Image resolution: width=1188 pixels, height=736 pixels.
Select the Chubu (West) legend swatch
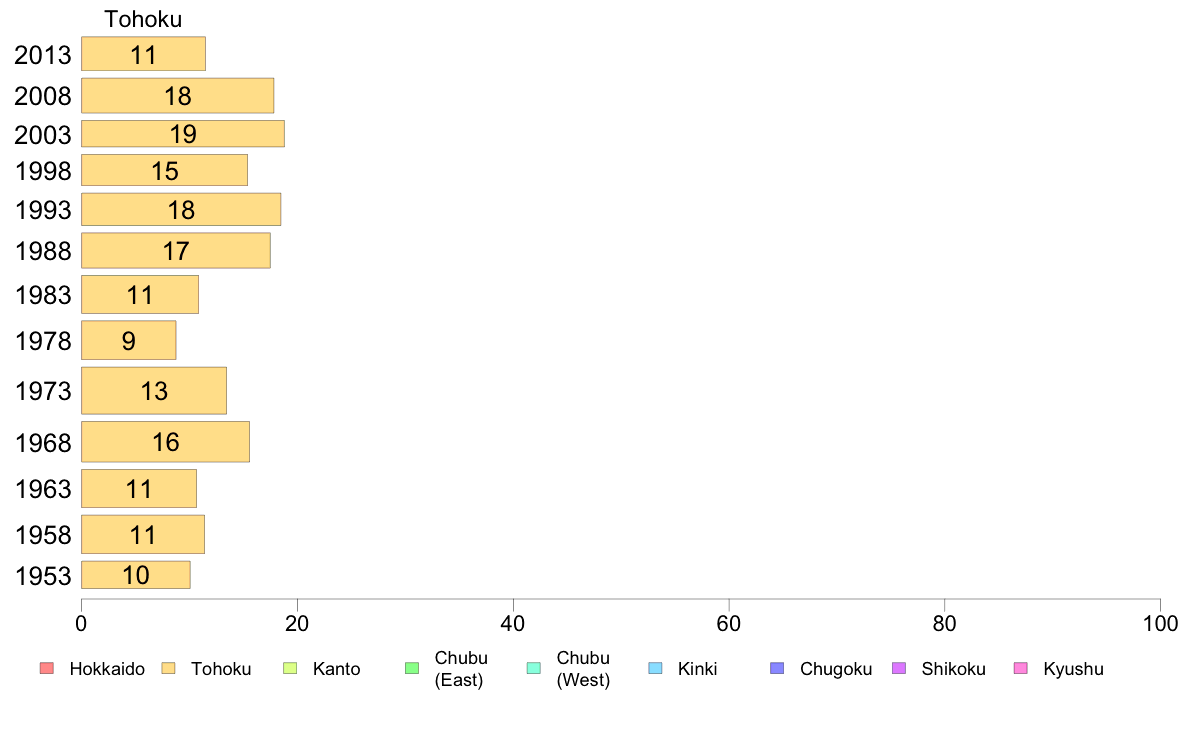click(x=533, y=668)
